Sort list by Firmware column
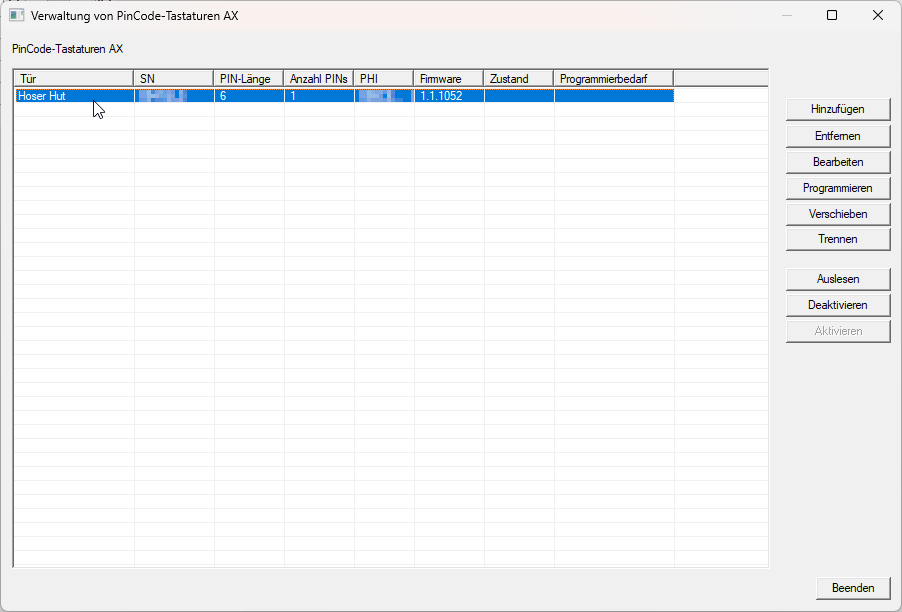This screenshot has height=612, width=902. tap(448, 79)
